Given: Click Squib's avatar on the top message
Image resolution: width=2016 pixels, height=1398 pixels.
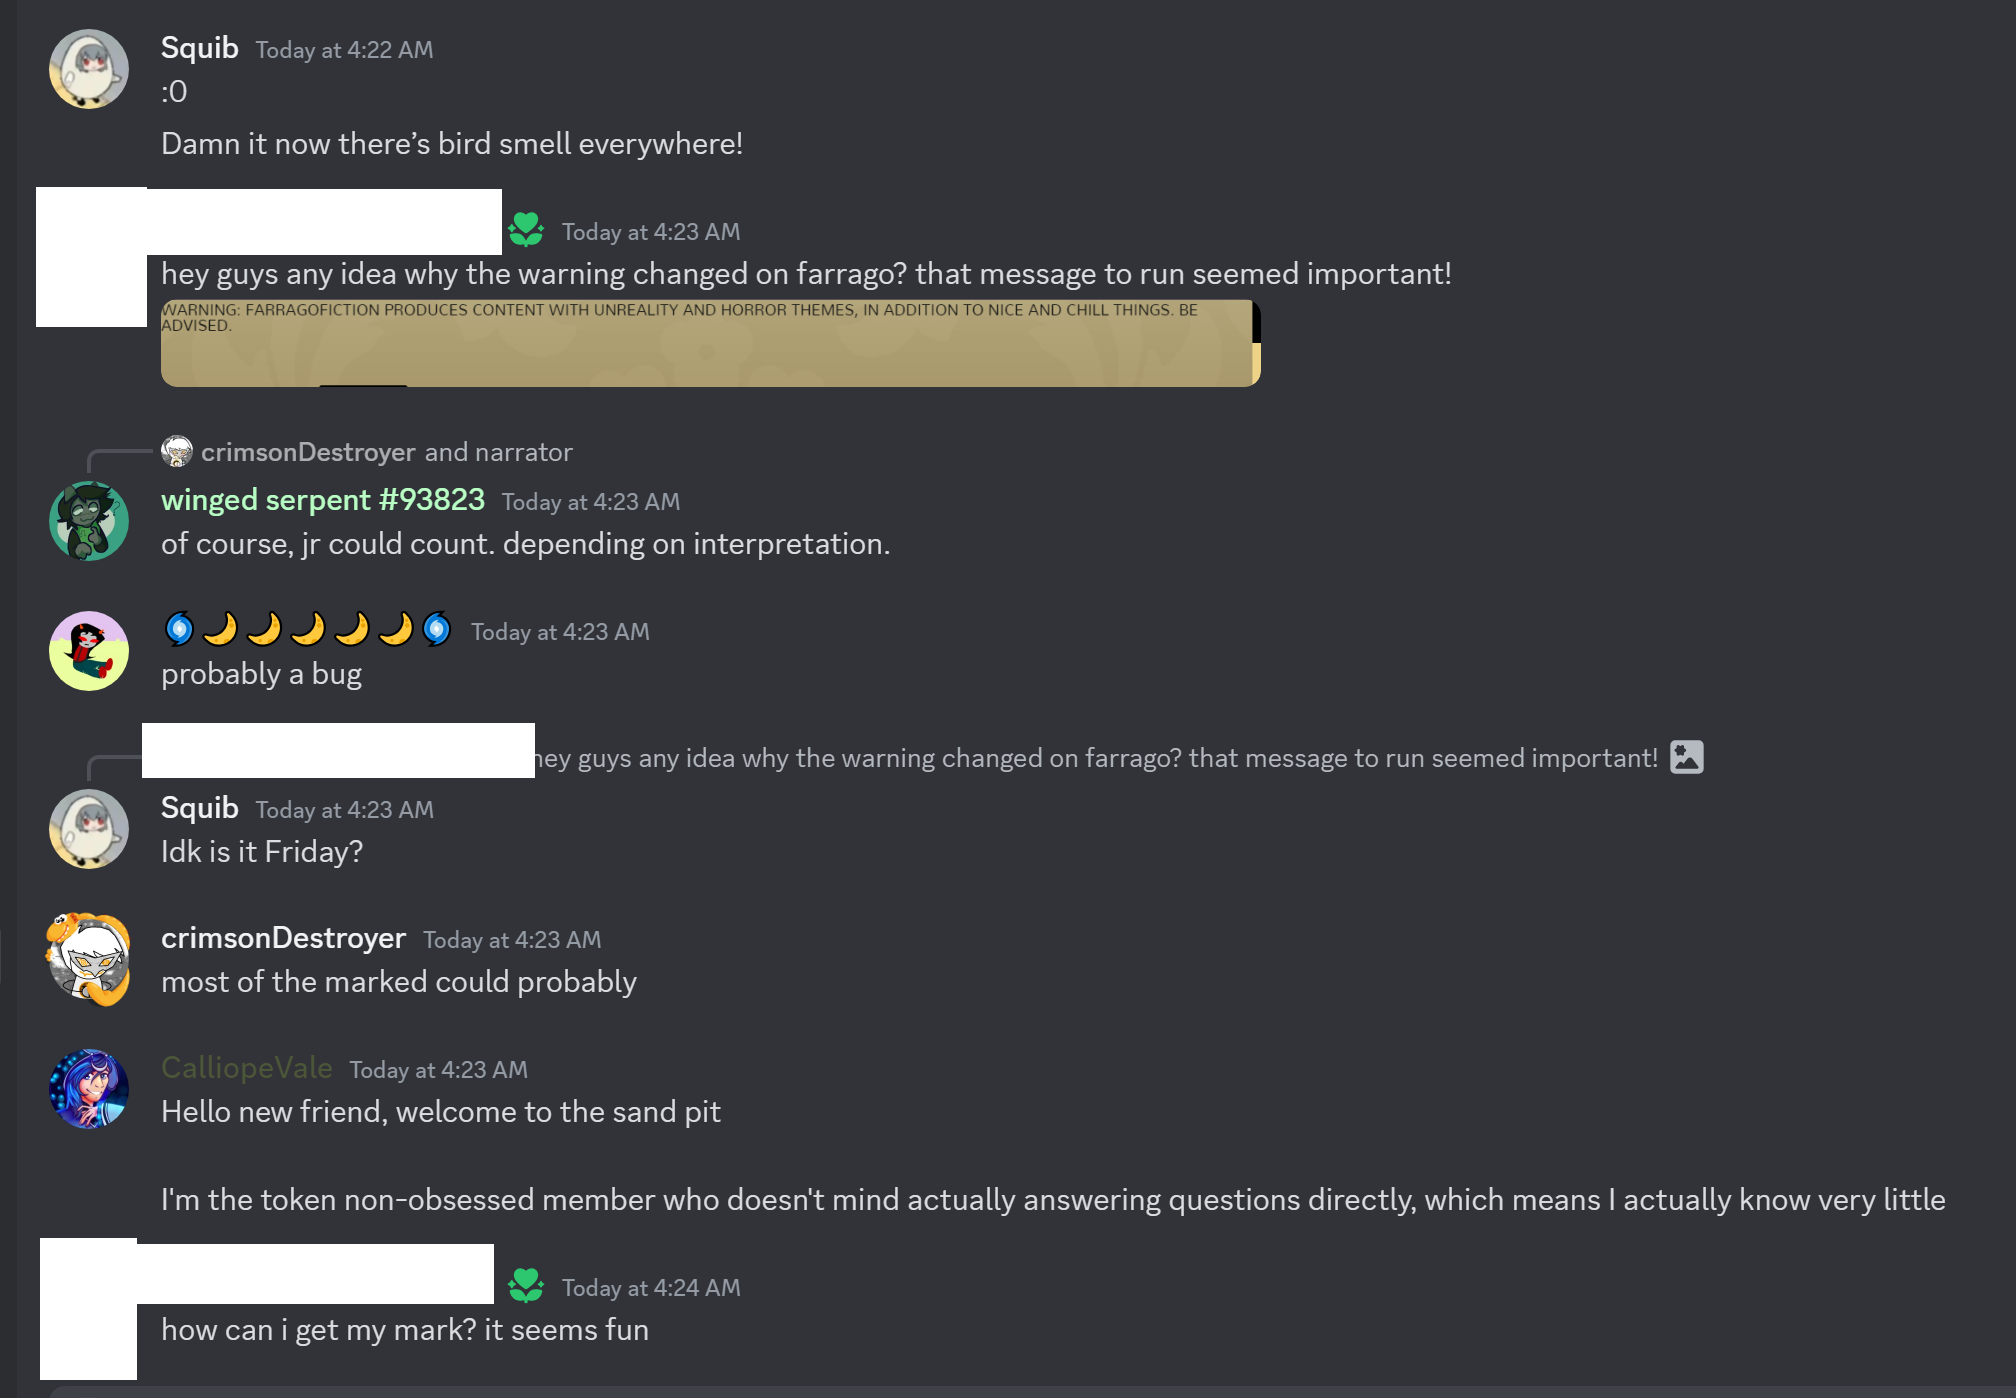Looking at the screenshot, I should pos(89,69).
